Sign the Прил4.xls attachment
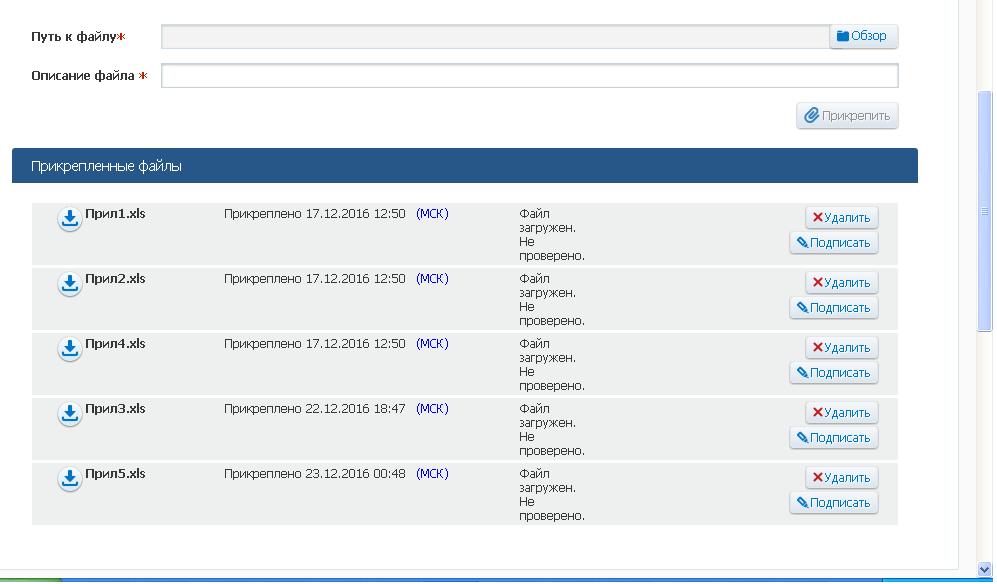Viewport: 997px width, 584px height. (x=833, y=373)
